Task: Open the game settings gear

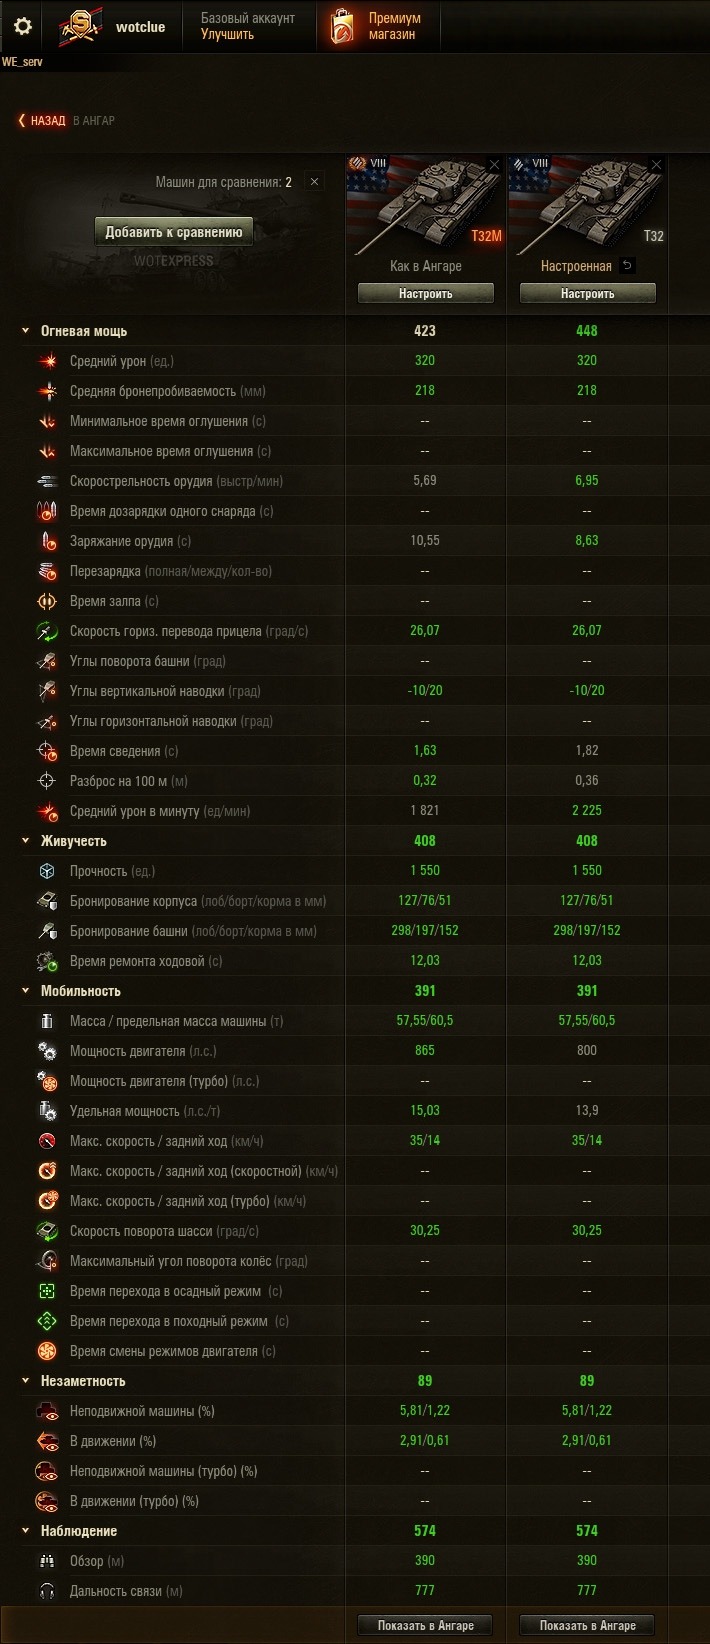Action: pyautogui.click(x=21, y=27)
